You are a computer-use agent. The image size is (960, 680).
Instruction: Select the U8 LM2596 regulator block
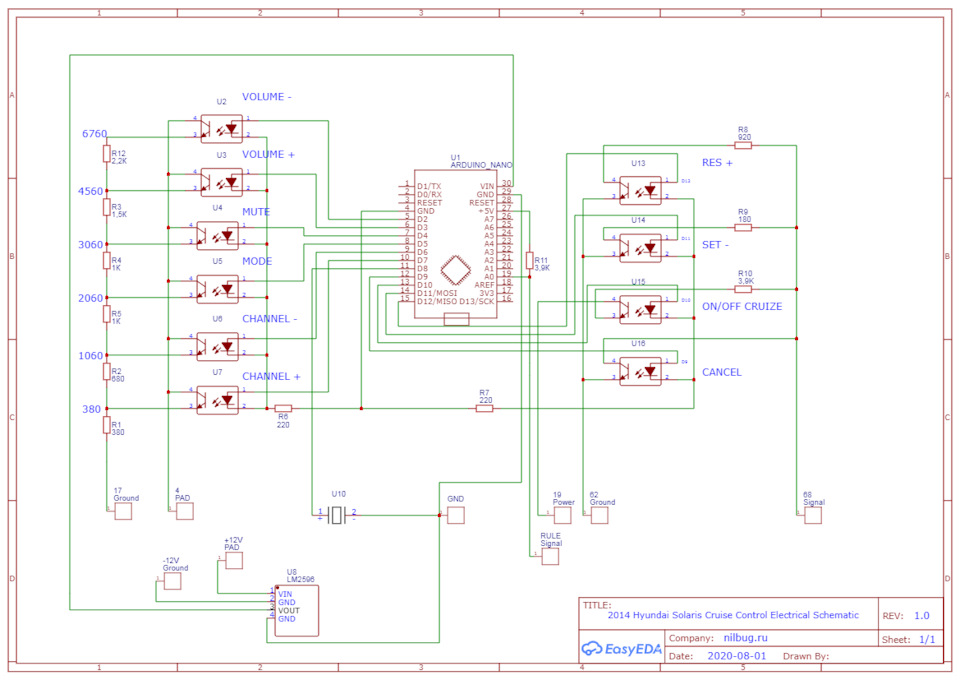coord(296,611)
